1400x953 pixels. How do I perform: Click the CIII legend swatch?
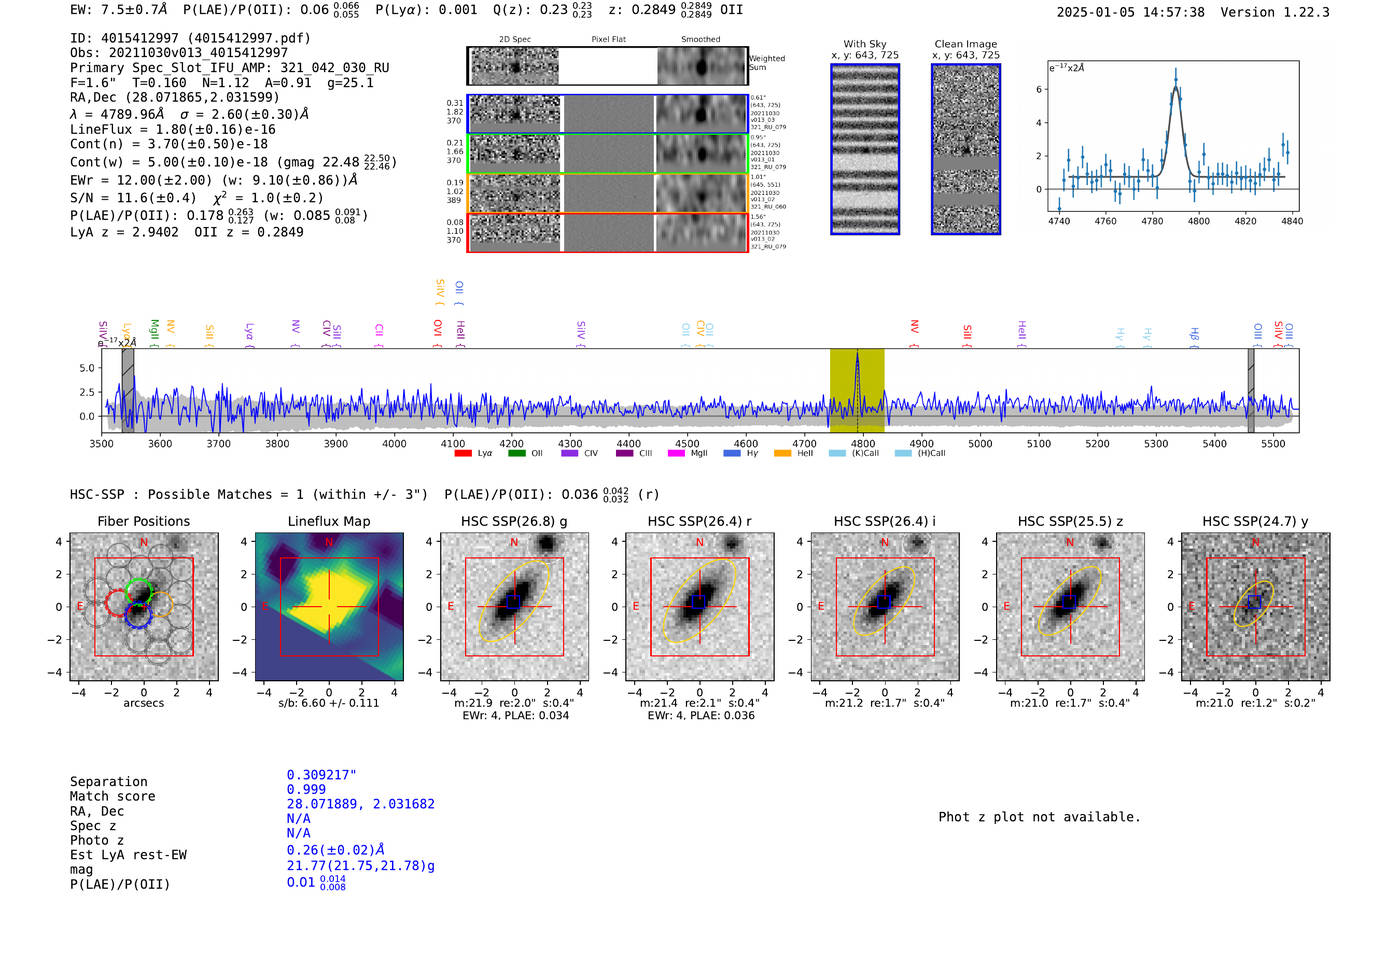point(624,453)
